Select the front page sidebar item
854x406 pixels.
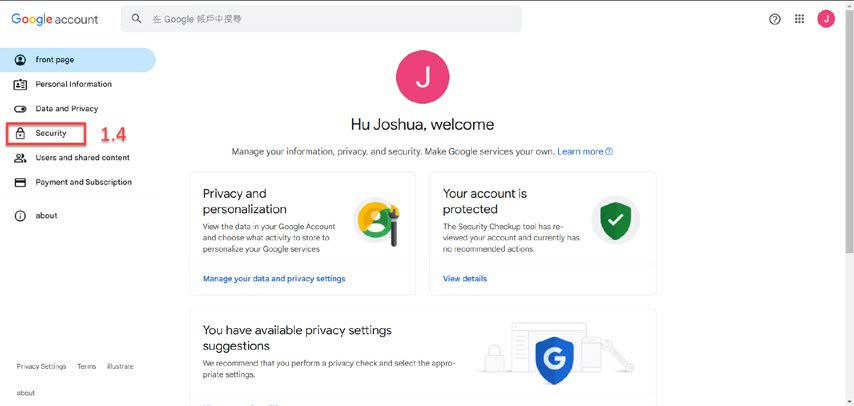click(x=78, y=60)
